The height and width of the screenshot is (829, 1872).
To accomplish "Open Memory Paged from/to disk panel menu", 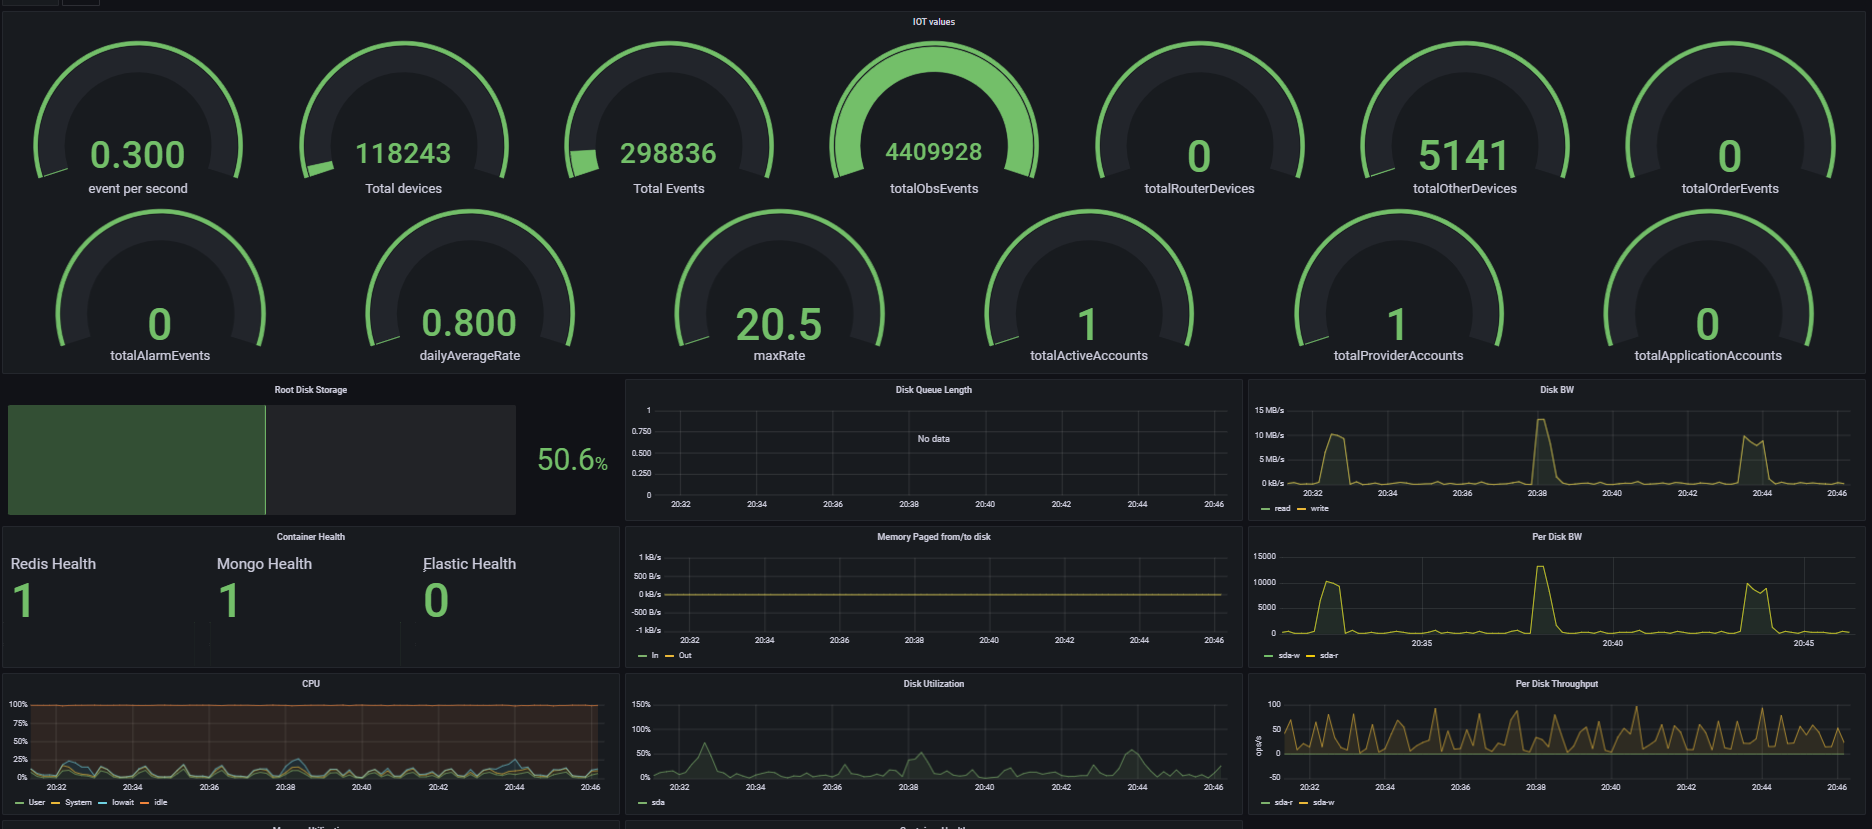I will tap(933, 537).
